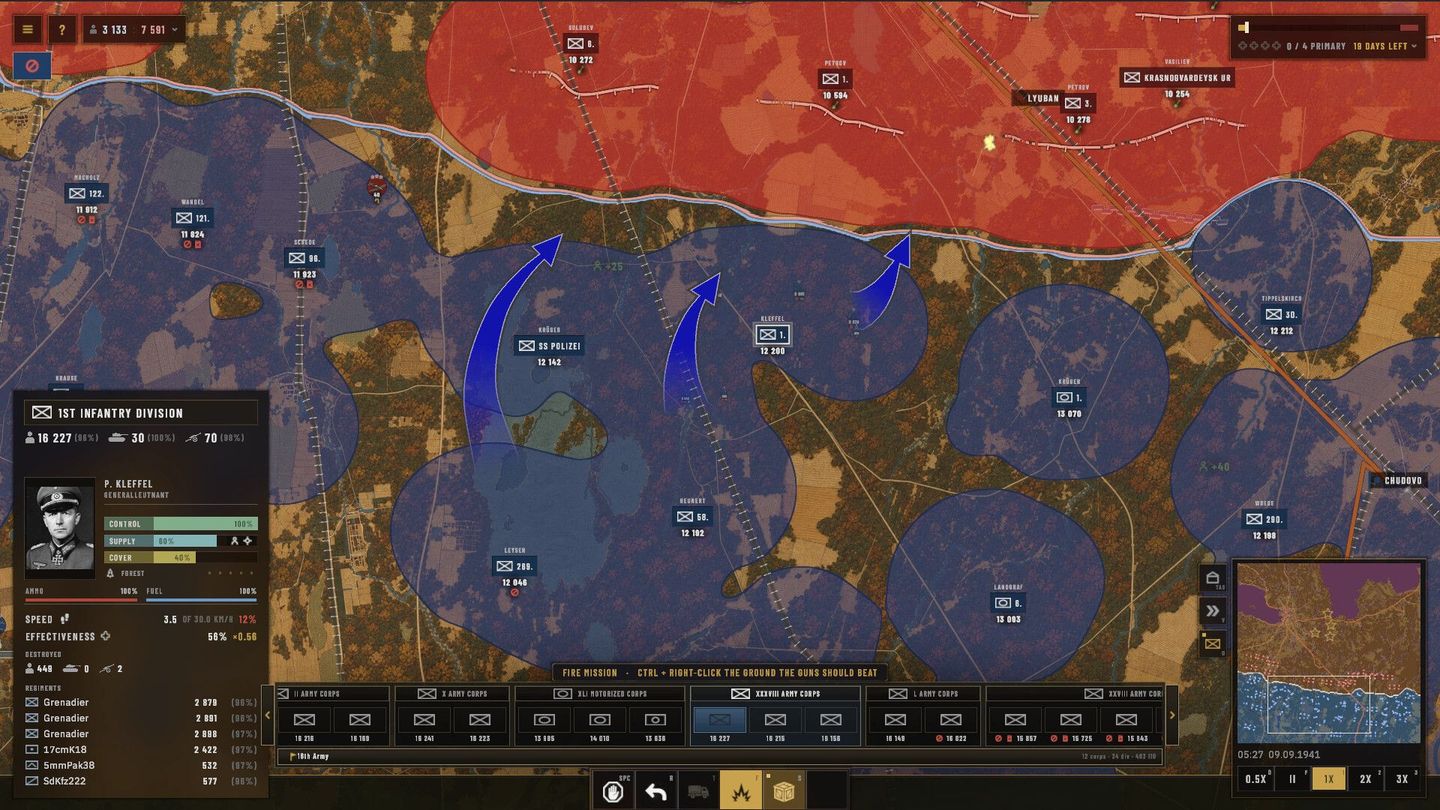Click the Effectiveness plus icon
Screen dimensions: 1440x810
(x=105, y=636)
